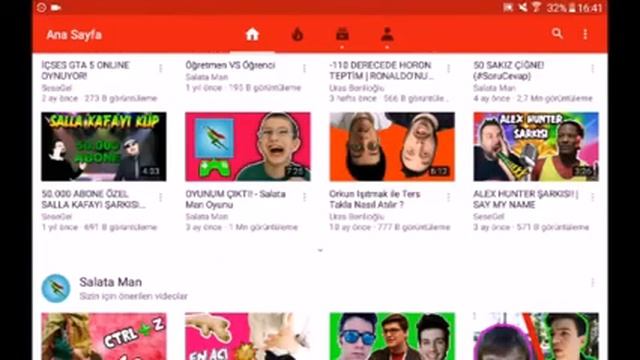The image size is (640, 360).
Task: Select '2 ay önce · 273 B görüntüleme' text
Action: click(99, 98)
